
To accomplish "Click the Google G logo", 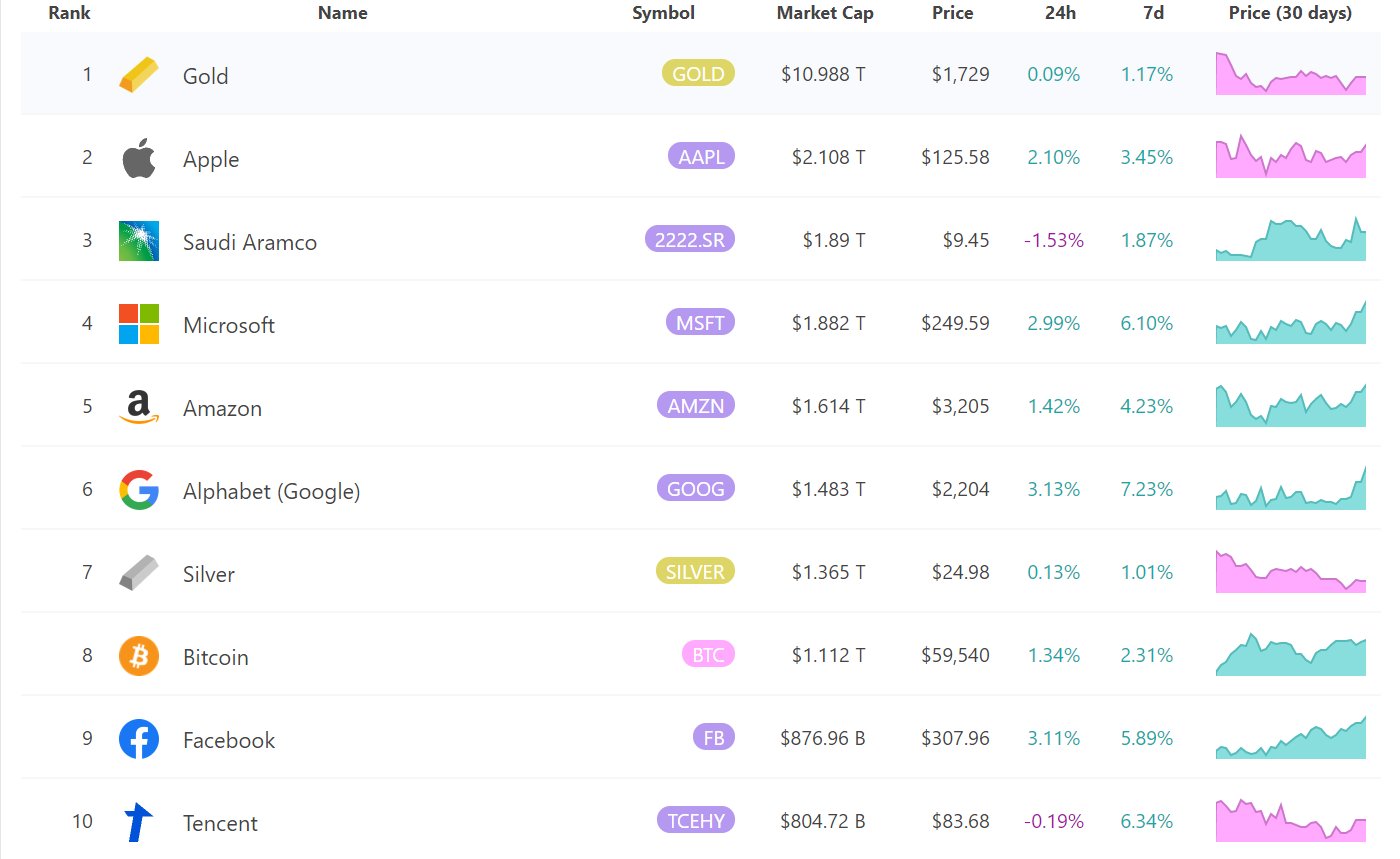I will (x=139, y=490).
